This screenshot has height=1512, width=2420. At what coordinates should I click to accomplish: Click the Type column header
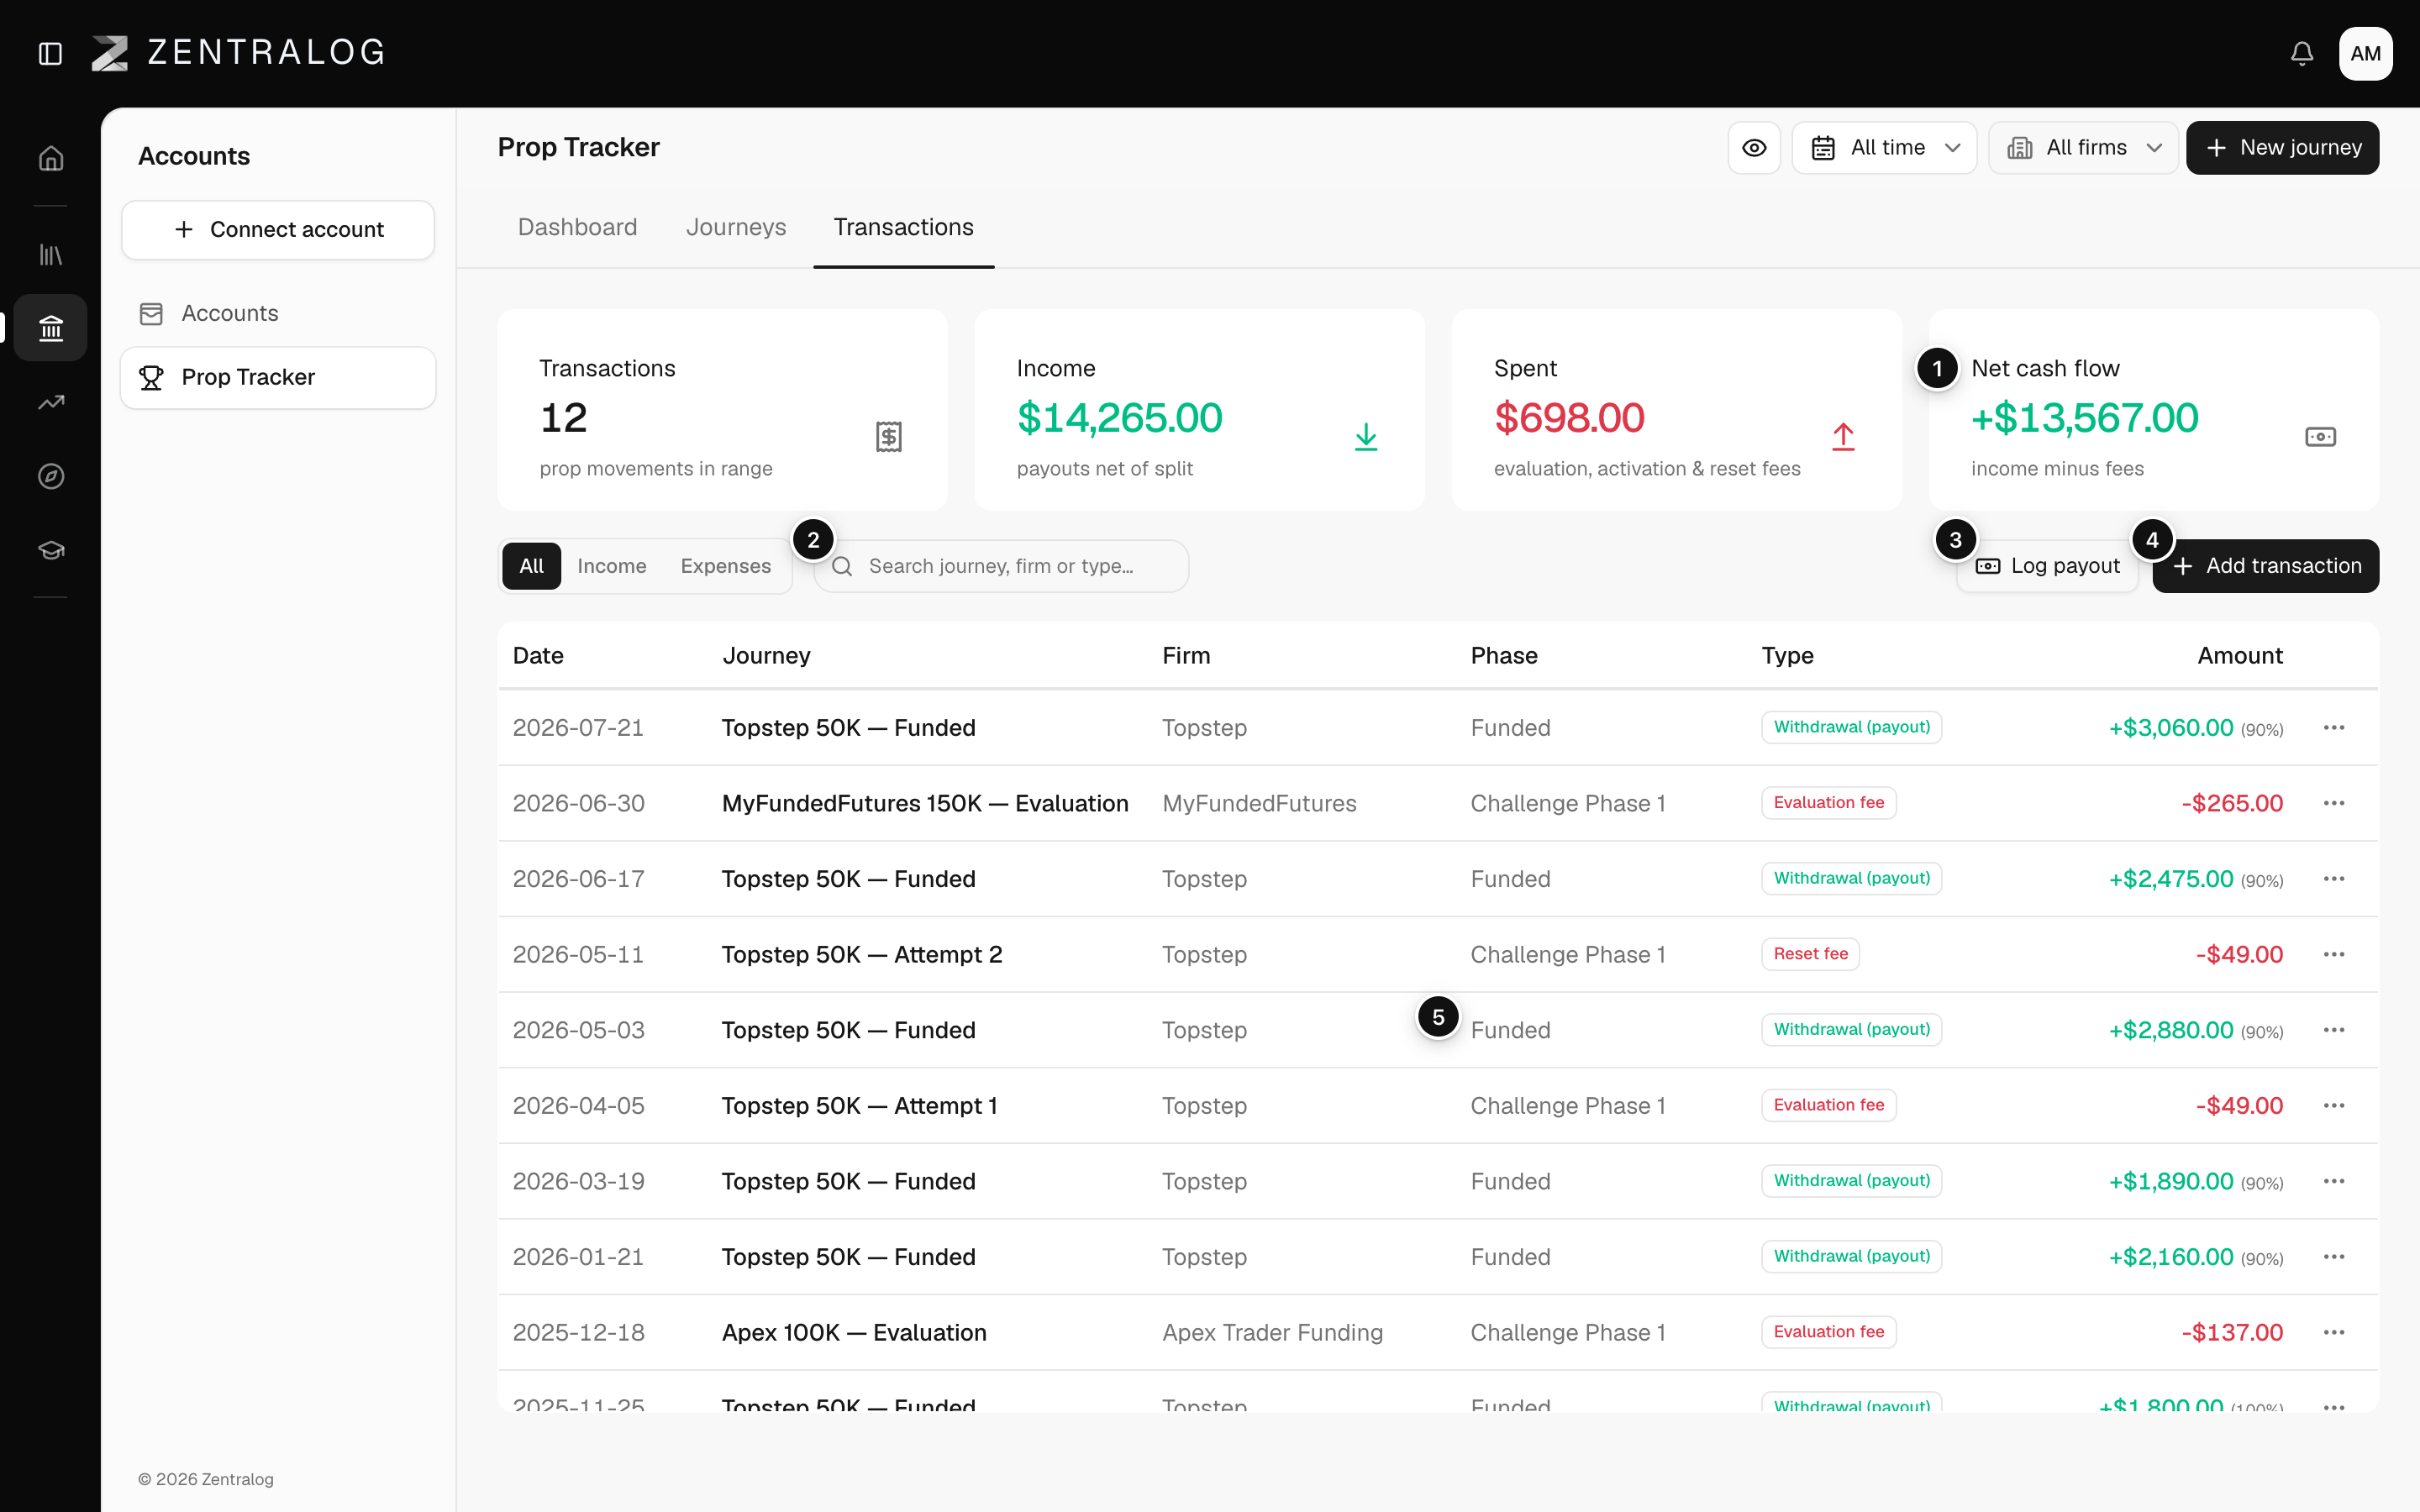point(1787,655)
